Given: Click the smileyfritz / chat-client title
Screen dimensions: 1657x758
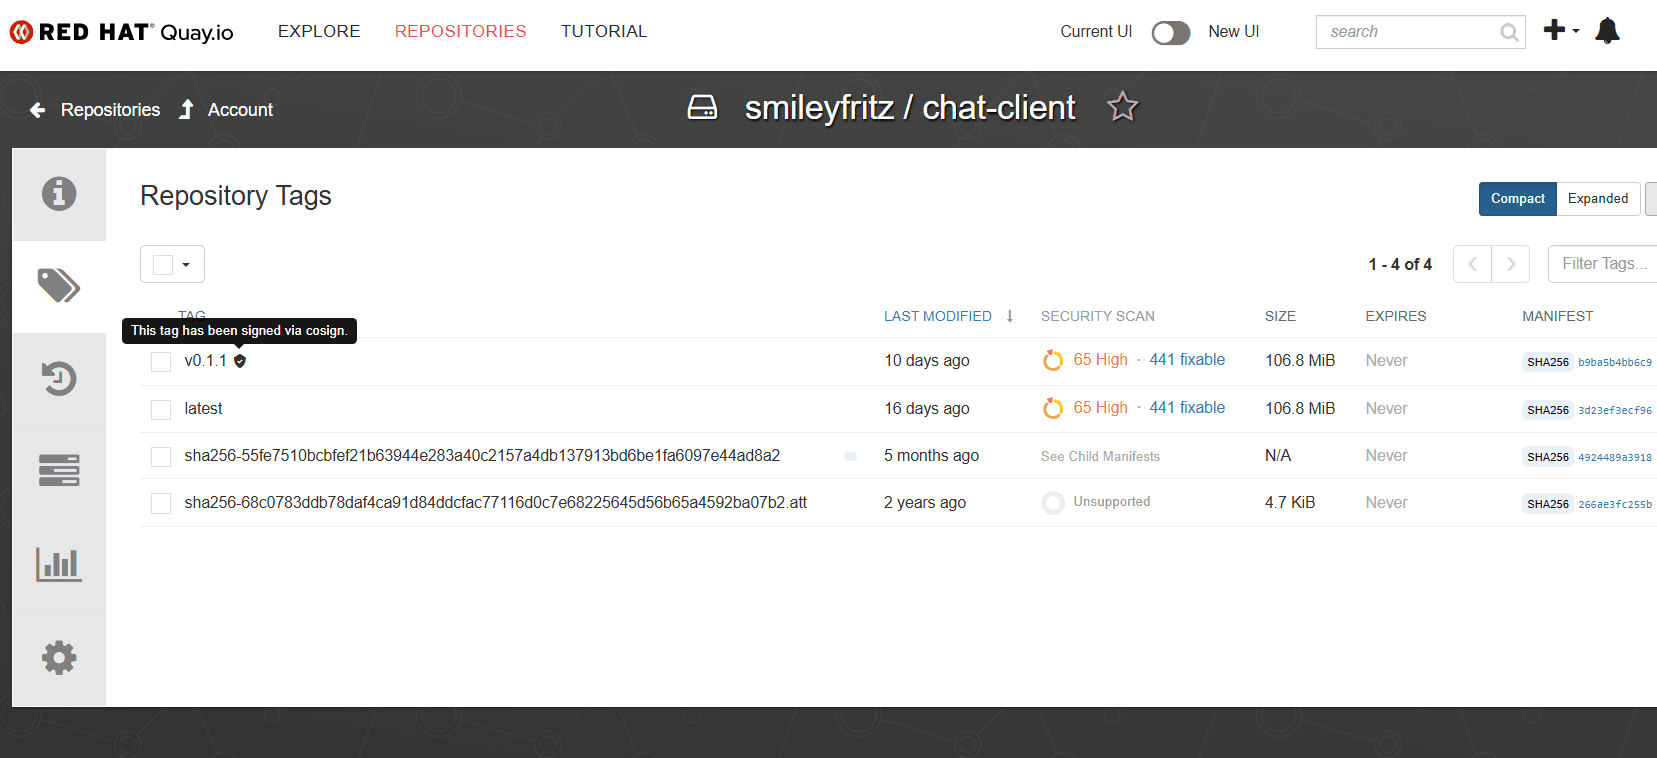Looking at the screenshot, I should 910,107.
